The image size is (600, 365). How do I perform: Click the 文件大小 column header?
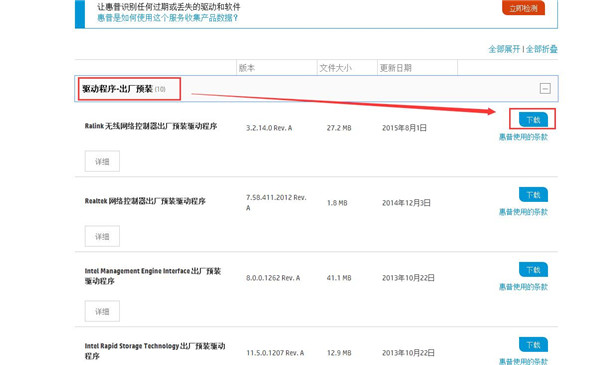335,68
